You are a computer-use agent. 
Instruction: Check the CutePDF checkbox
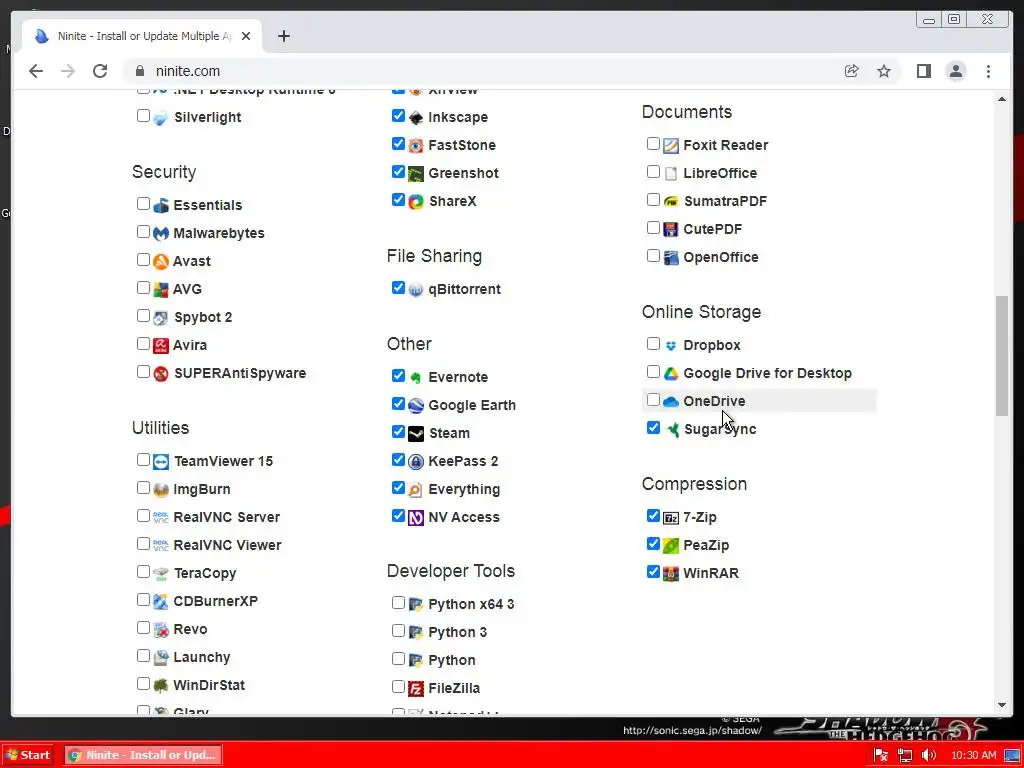pyautogui.click(x=653, y=228)
